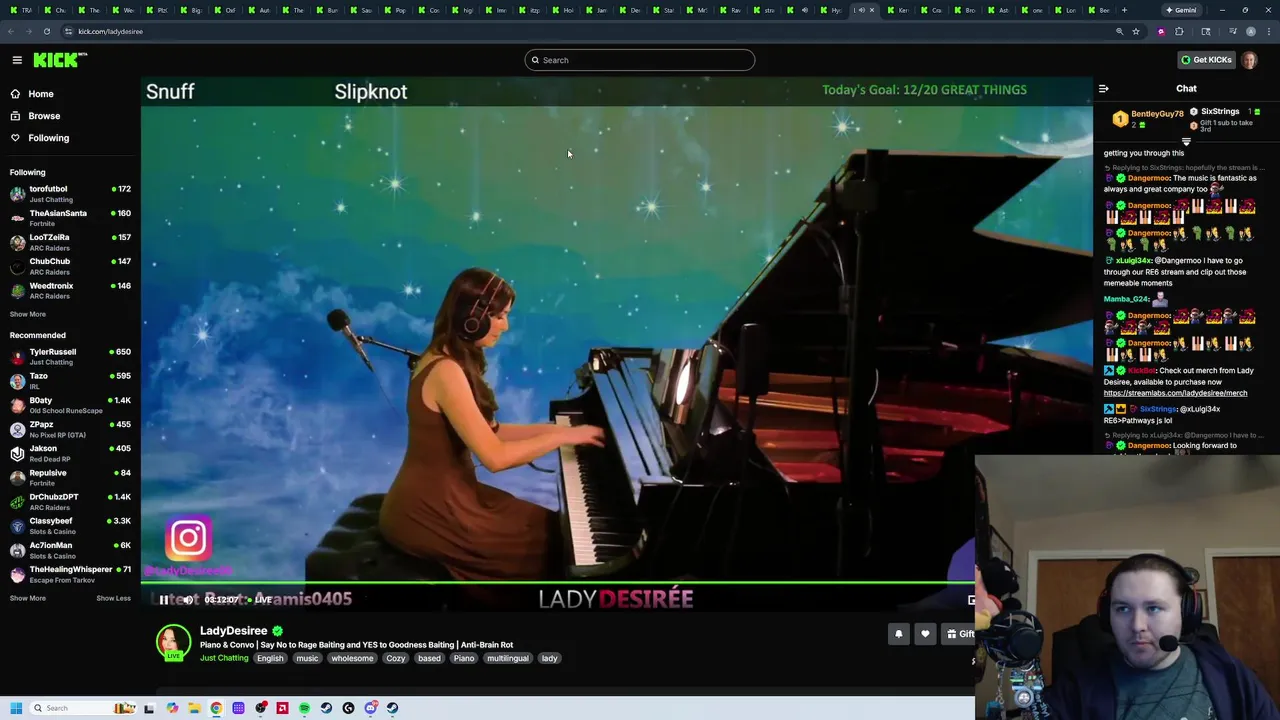Mute the stream volume speaker icon
The height and width of the screenshot is (720, 1280).
point(187,600)
